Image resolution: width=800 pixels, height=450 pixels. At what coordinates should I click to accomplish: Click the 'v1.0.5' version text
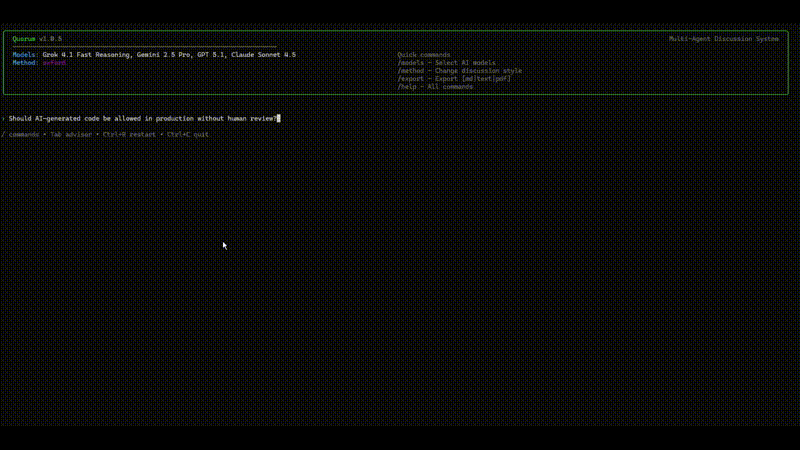click(51, 39)
